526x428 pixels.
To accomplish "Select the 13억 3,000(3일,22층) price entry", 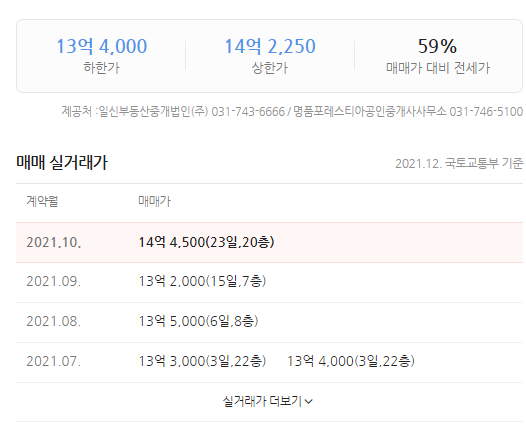I will pos(202,362).
